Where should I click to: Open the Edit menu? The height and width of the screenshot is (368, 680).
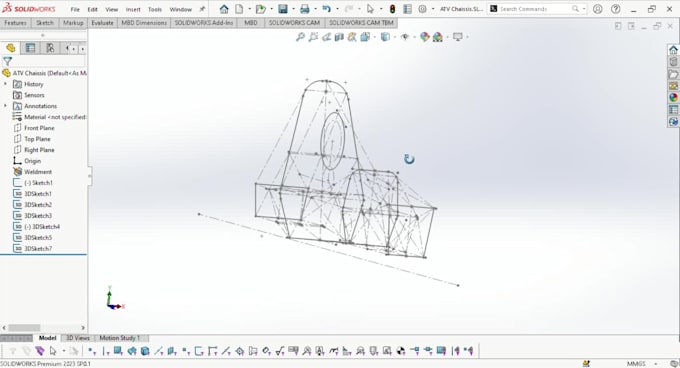click(92, 9)
